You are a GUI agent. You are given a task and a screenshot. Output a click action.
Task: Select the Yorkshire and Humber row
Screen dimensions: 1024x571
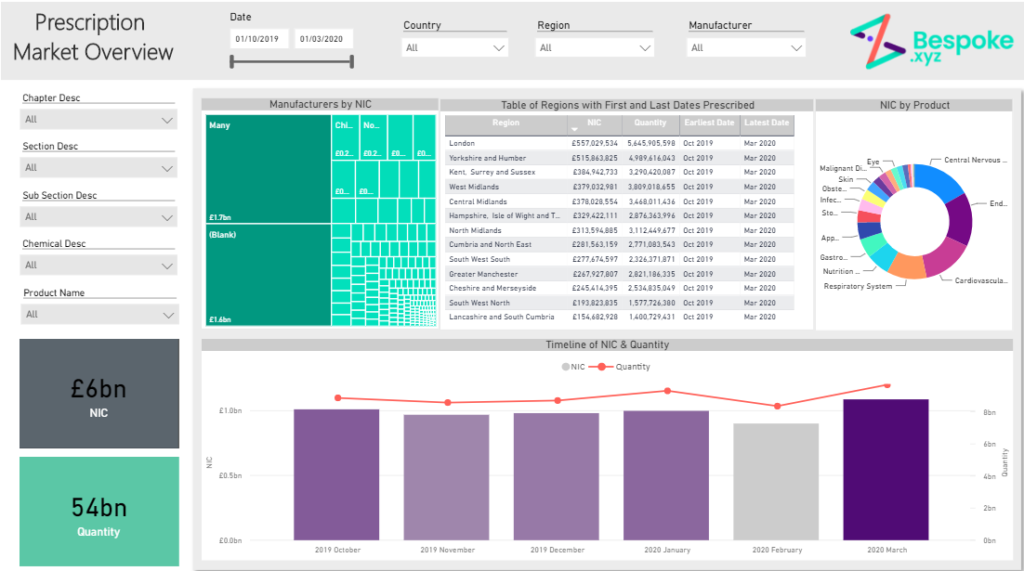pyautogui.click(x=620, y=158)
